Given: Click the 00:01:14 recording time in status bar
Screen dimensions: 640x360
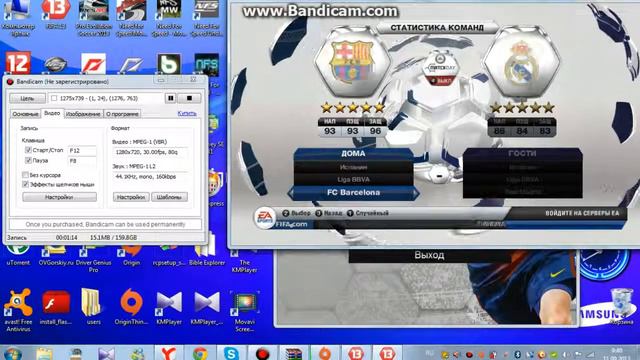Looking at the screenshot, I should (x=67, y=238).
